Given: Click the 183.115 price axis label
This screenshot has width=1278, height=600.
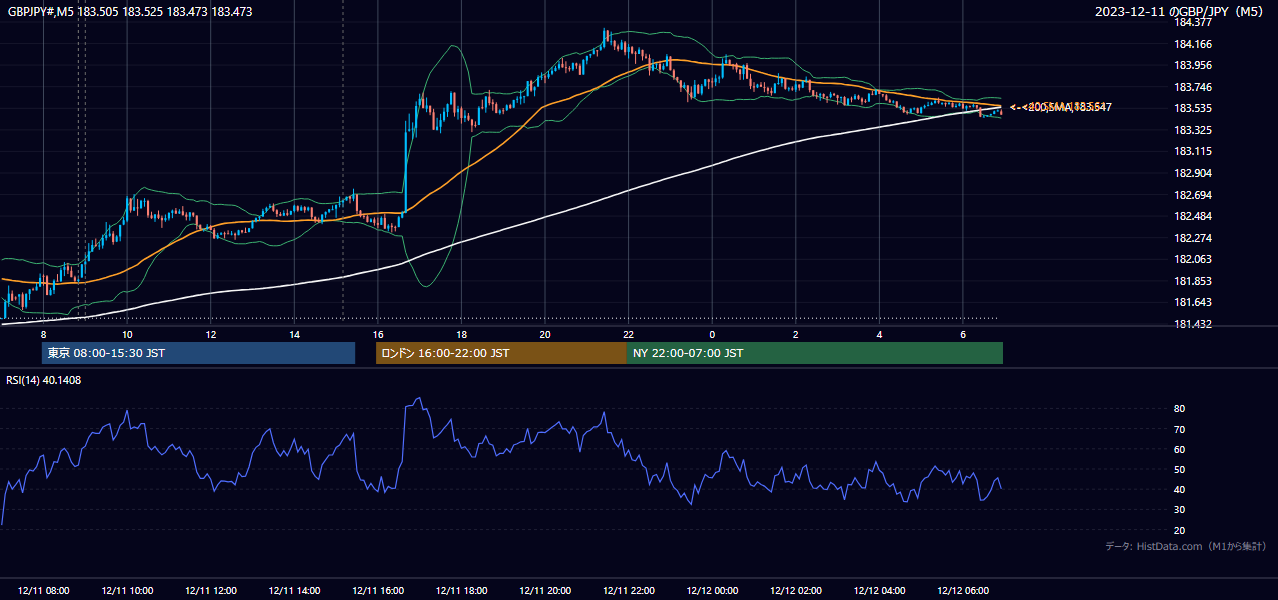Looking at the screenshot, I should click(1192, 151).
